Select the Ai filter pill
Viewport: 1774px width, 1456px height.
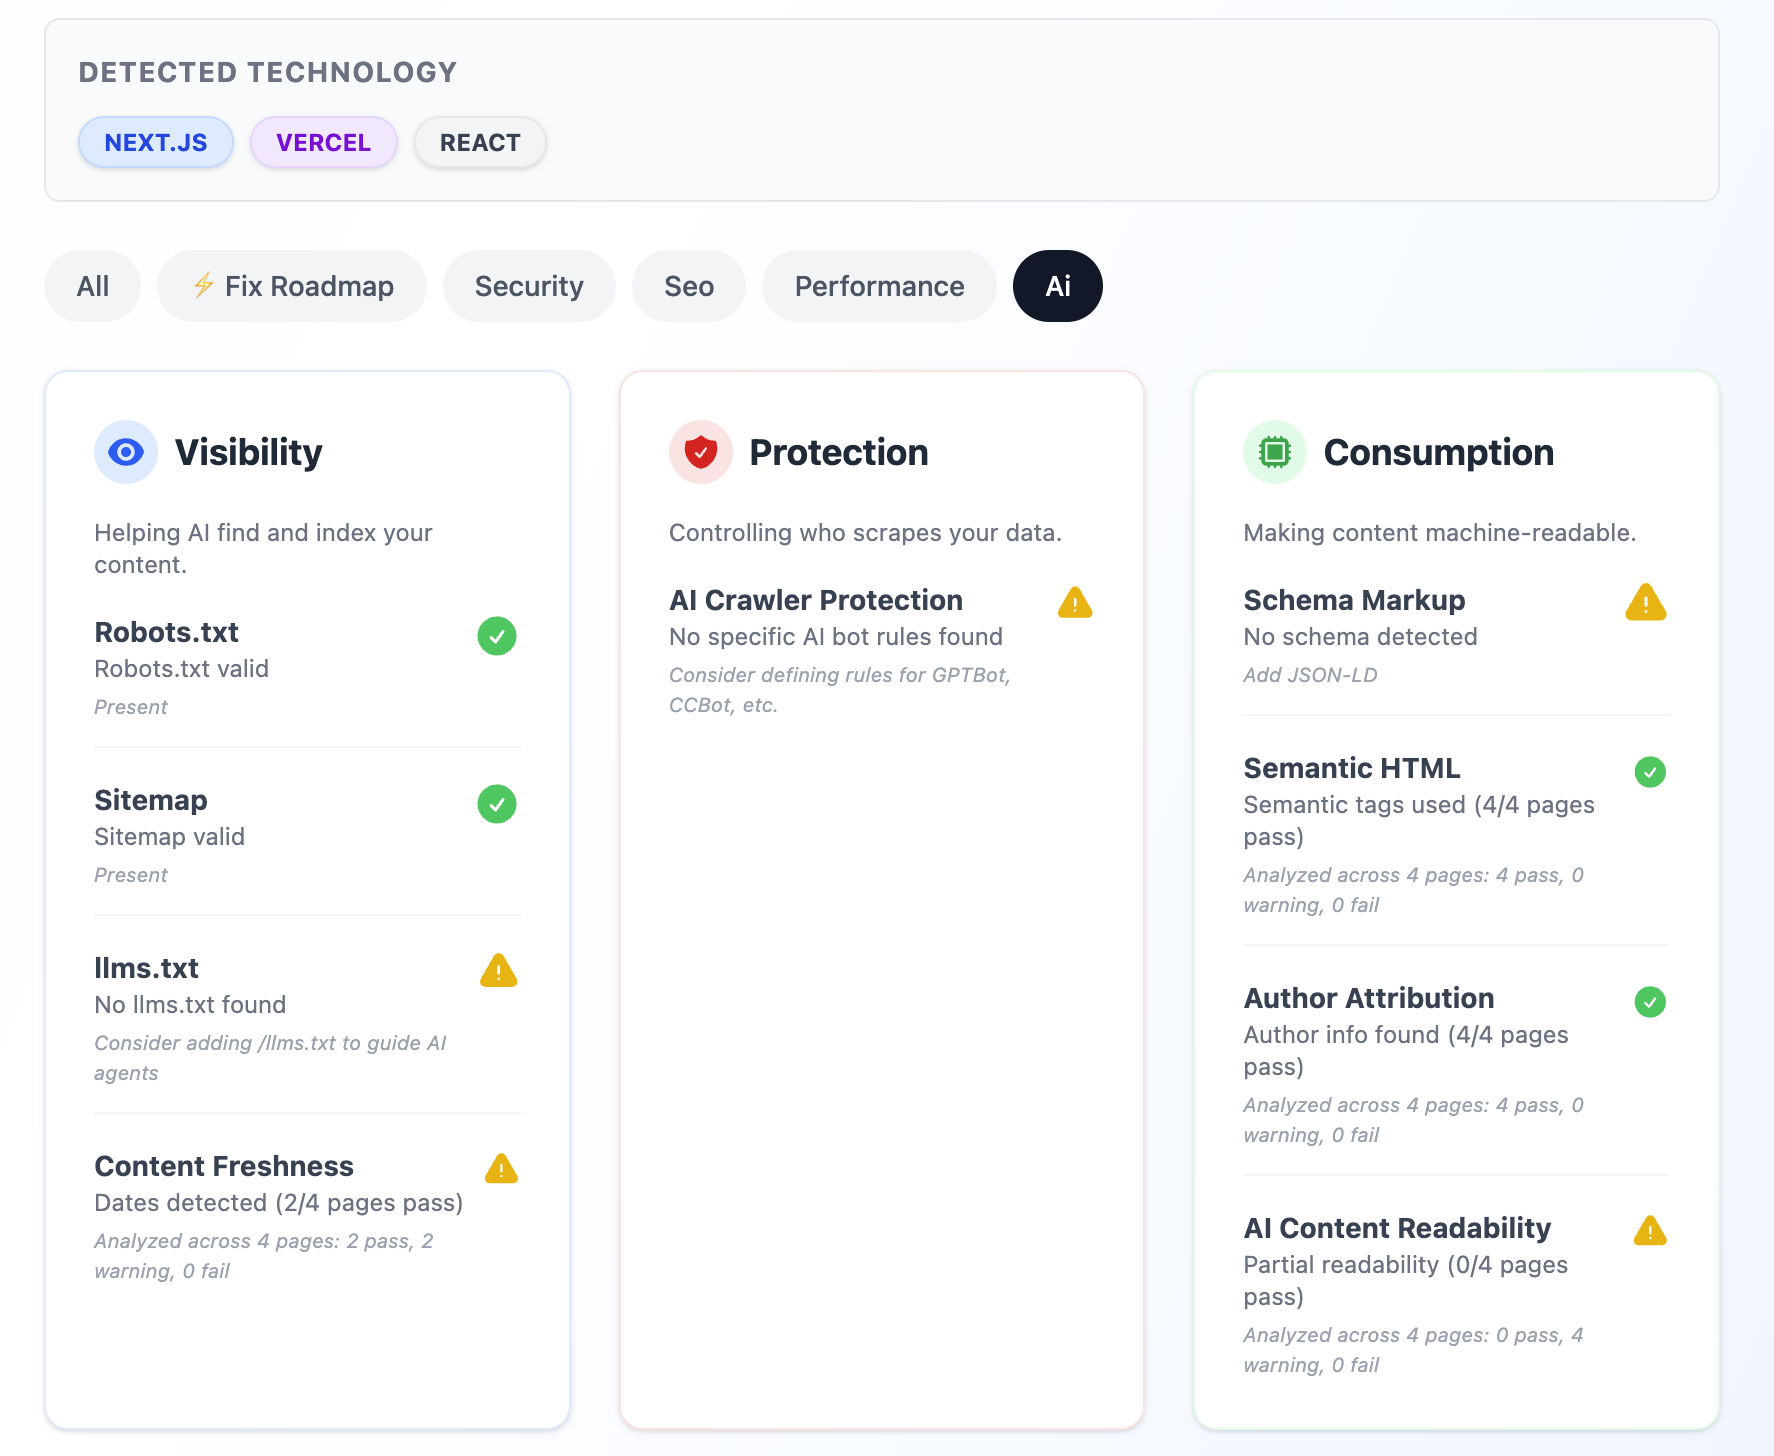pyautogui.click(x=1057, y=286)
